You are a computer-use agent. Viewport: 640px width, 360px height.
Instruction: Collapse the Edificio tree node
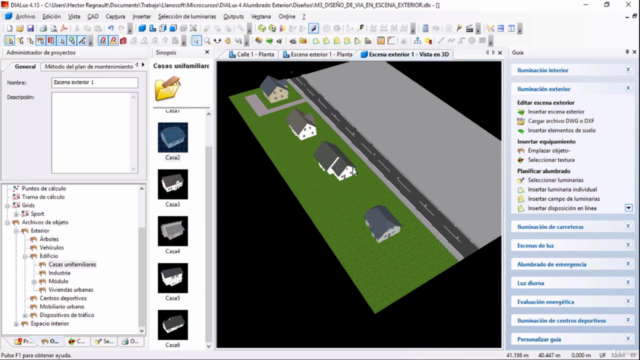[25, 256]
